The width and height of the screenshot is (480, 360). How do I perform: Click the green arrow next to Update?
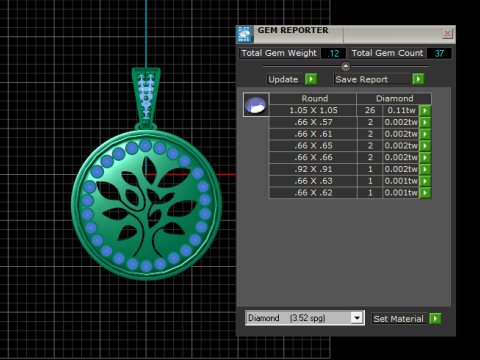(x=311, y=79)
